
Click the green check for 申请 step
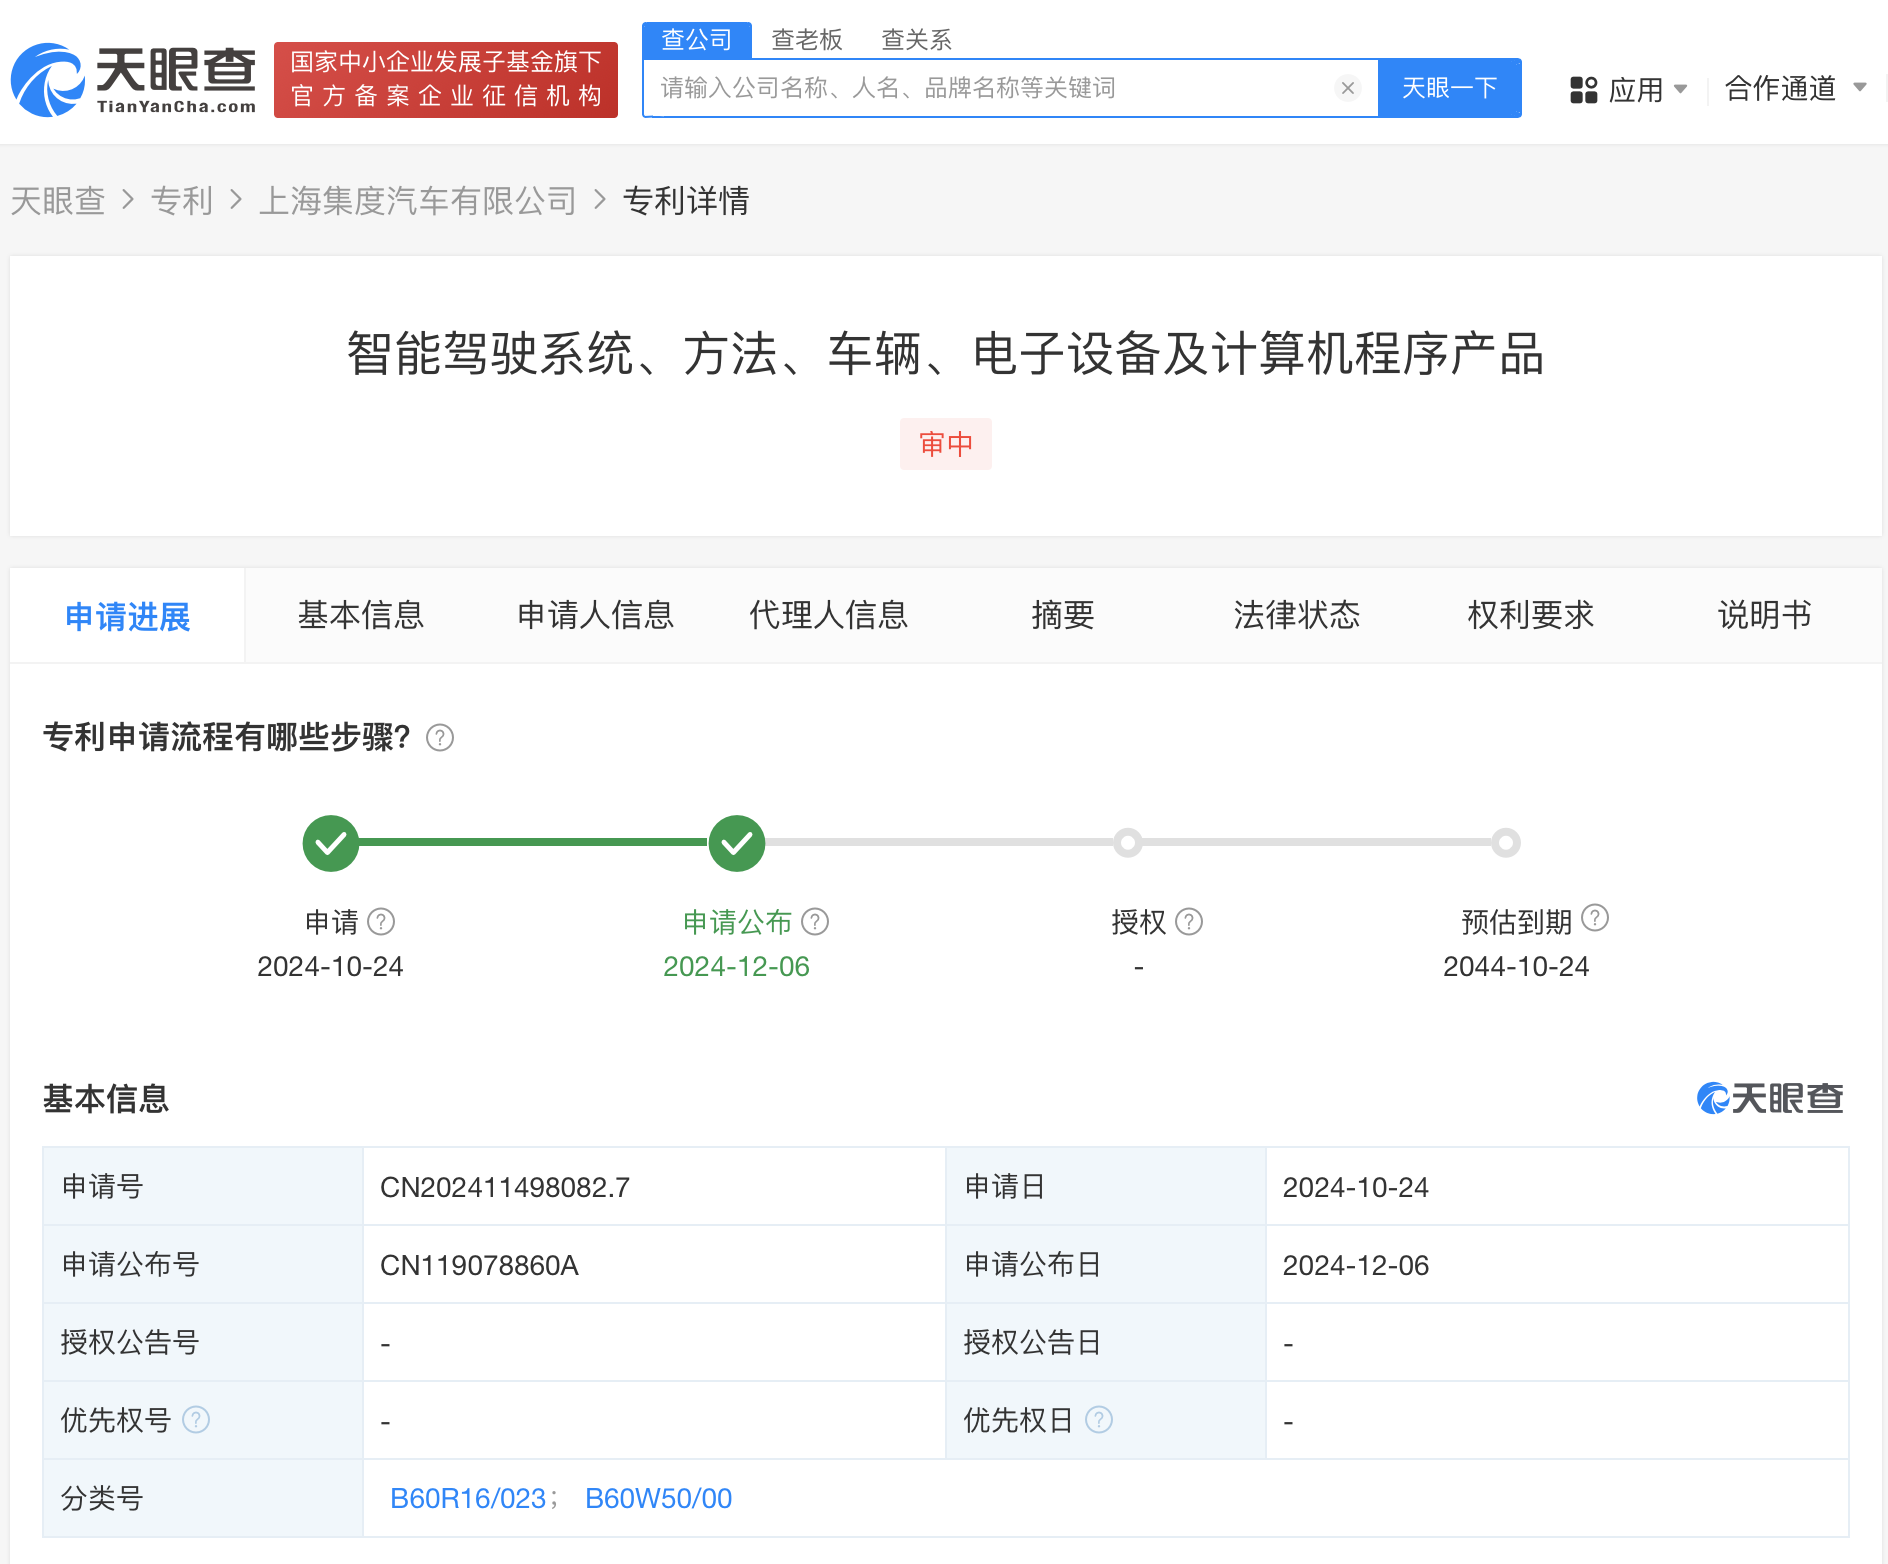click(331, 843)
